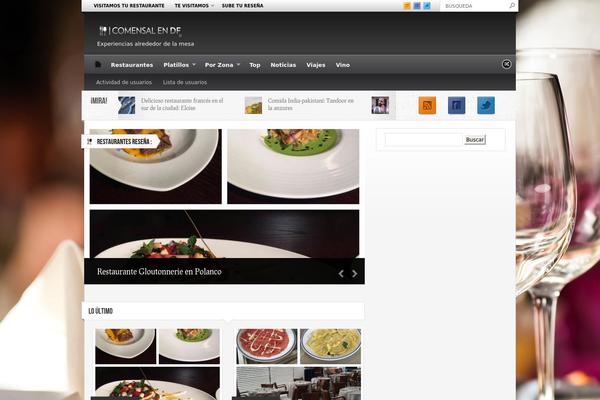
Task: Open Lista de usuarios submenu link
Action: point(185,82)
